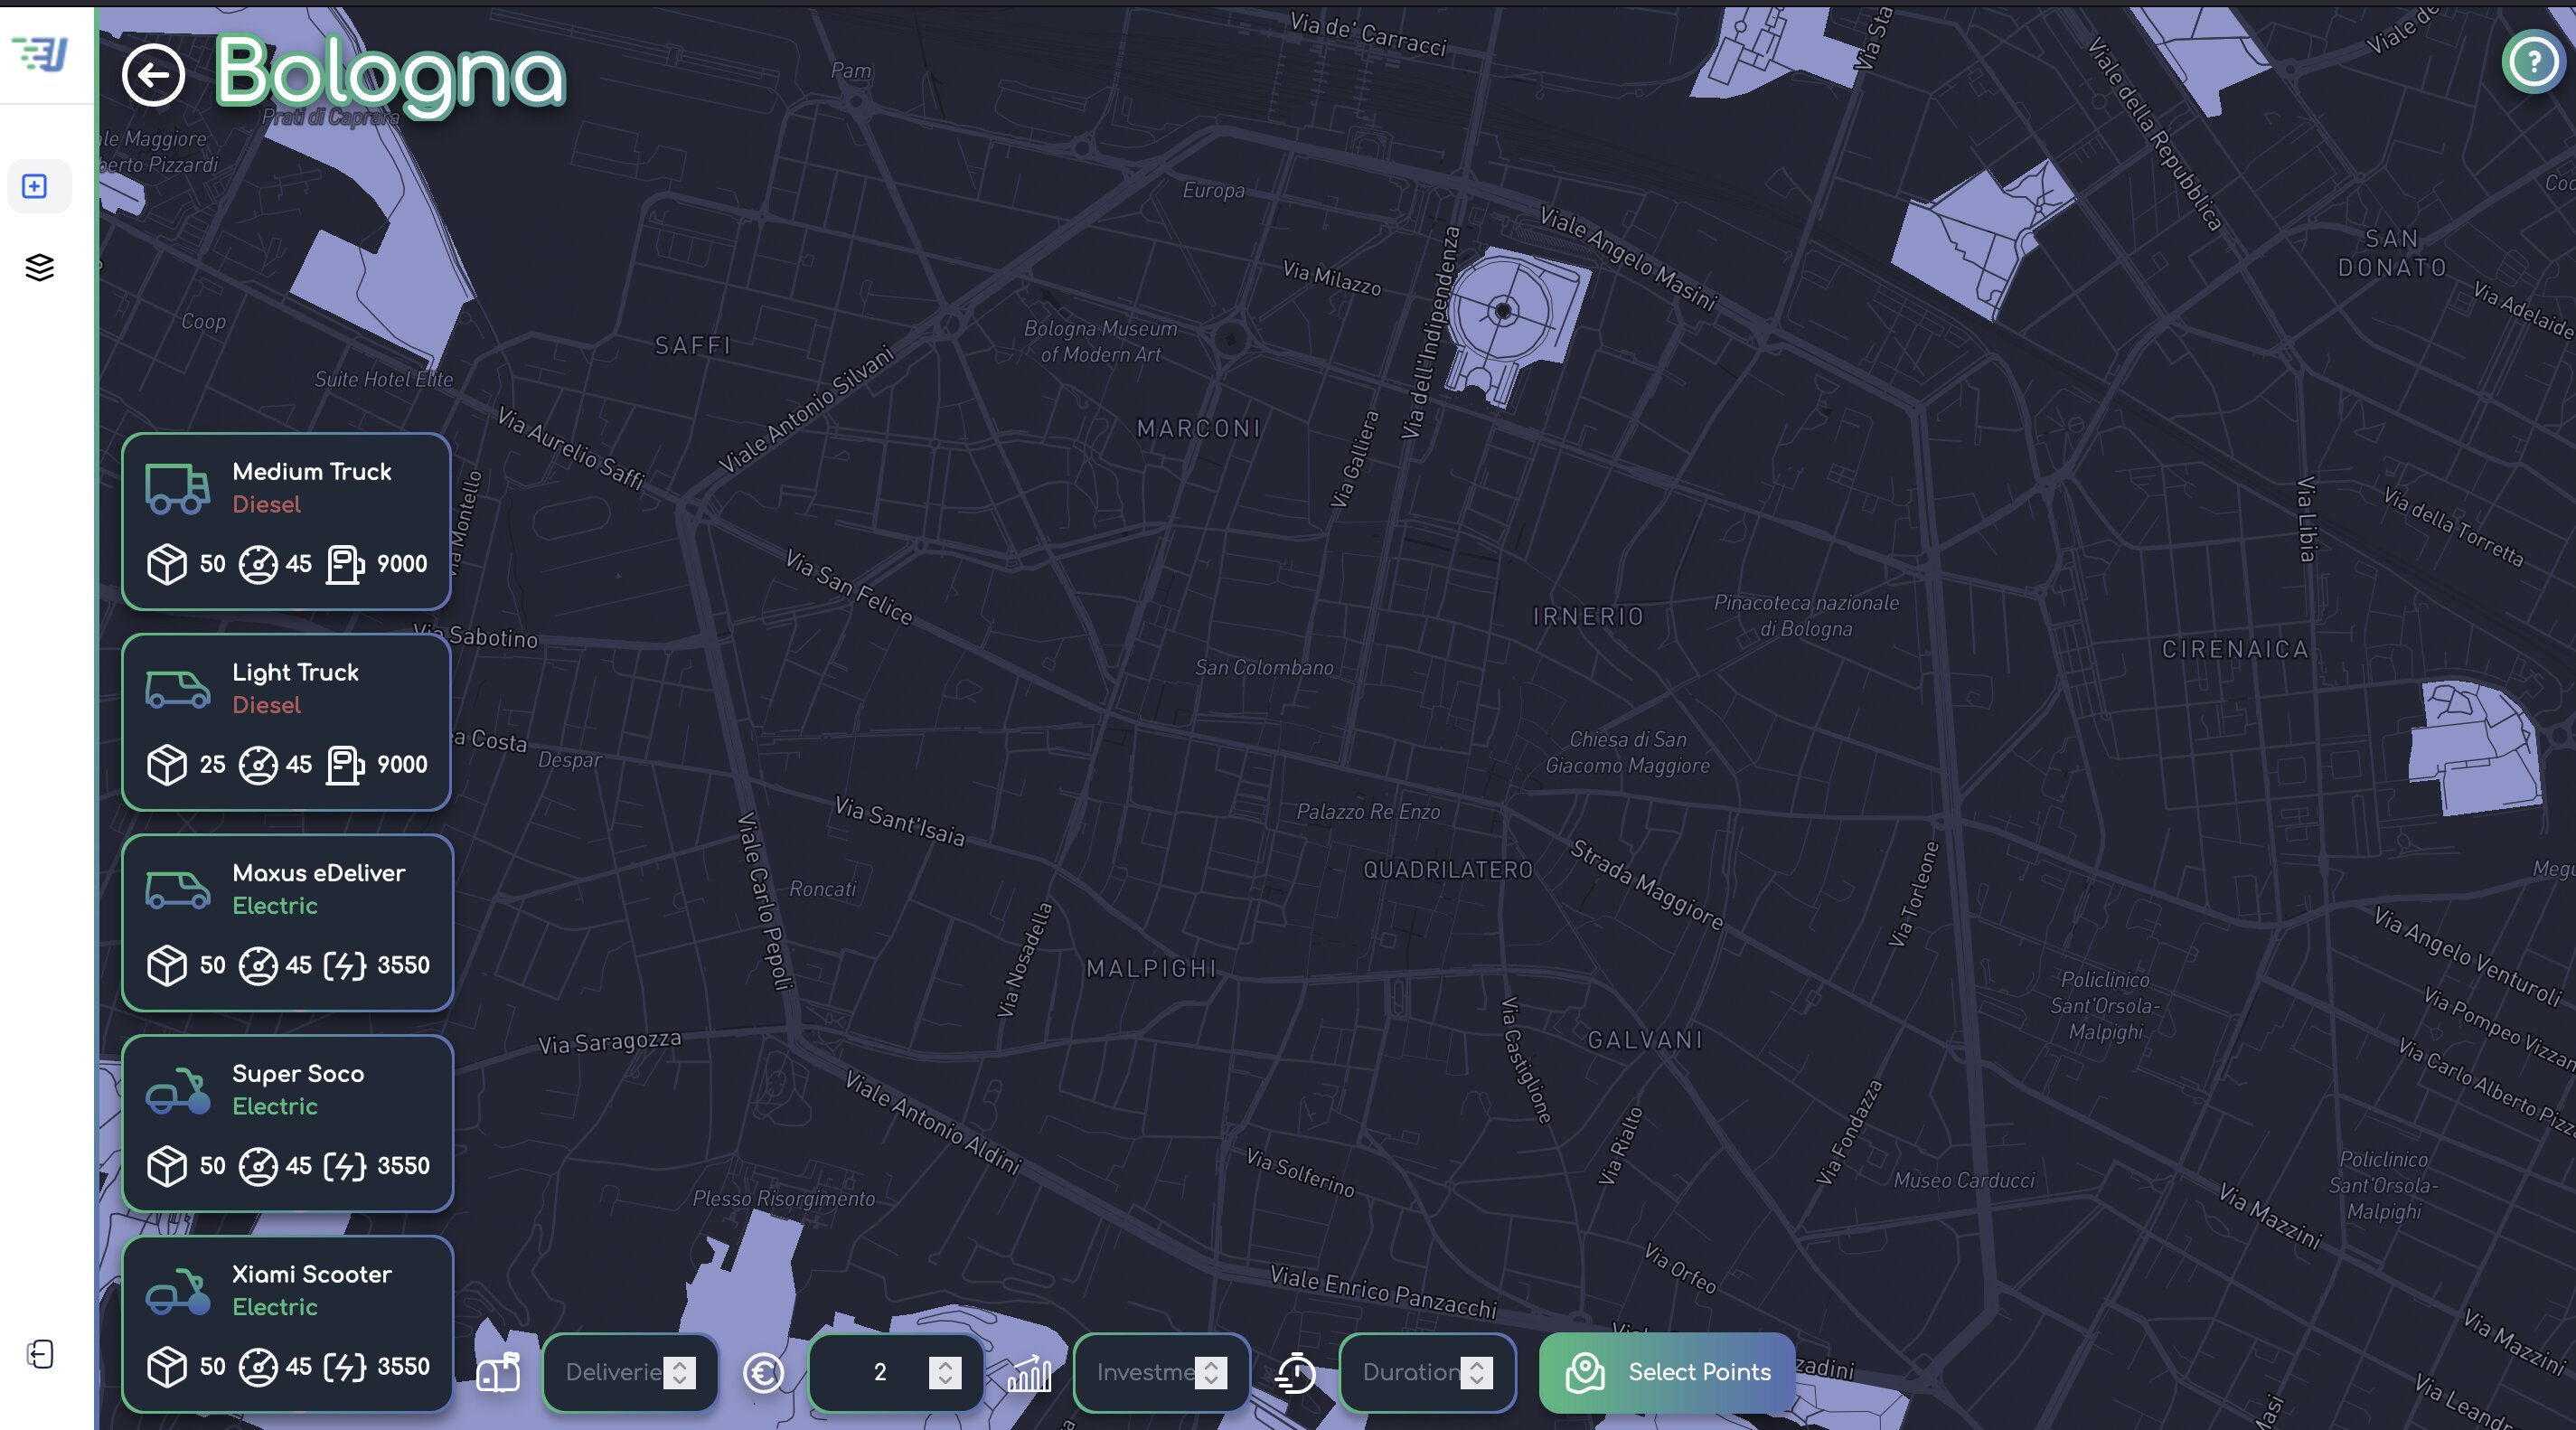2576x1430 pixels.
Task: Click the Investment field stepper arrows
Action: coord(1211,1372)
